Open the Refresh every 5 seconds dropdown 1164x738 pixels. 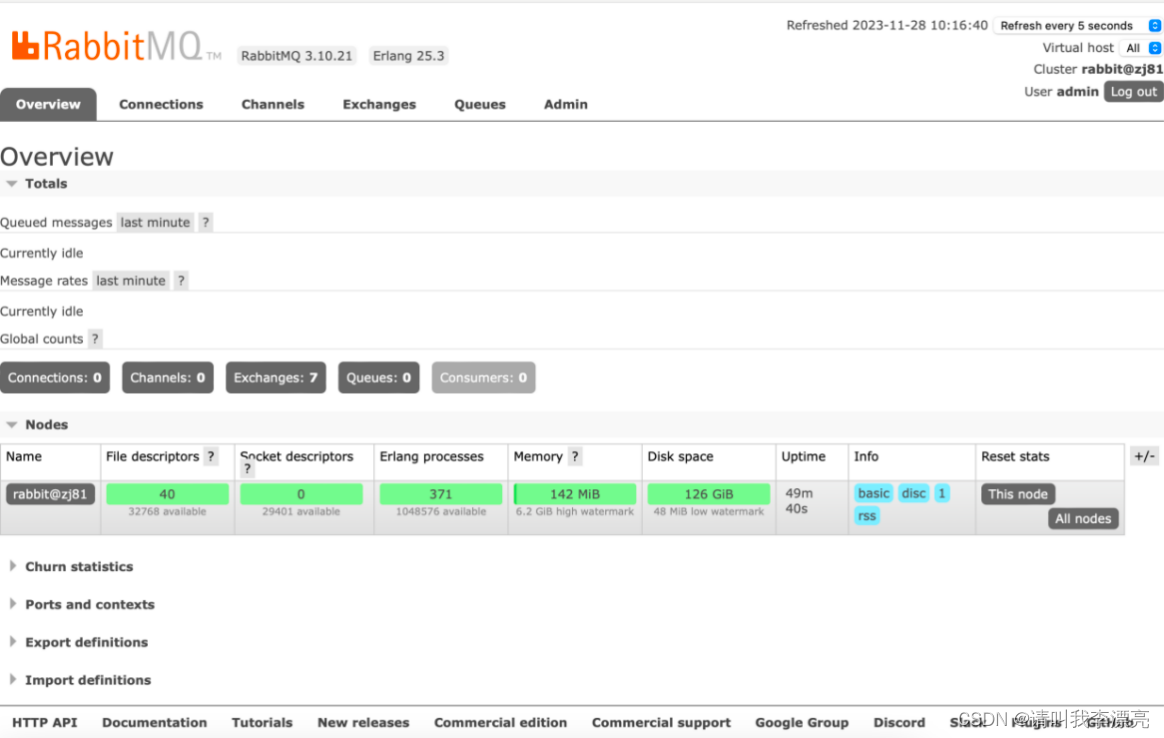tap(1078, 25)
